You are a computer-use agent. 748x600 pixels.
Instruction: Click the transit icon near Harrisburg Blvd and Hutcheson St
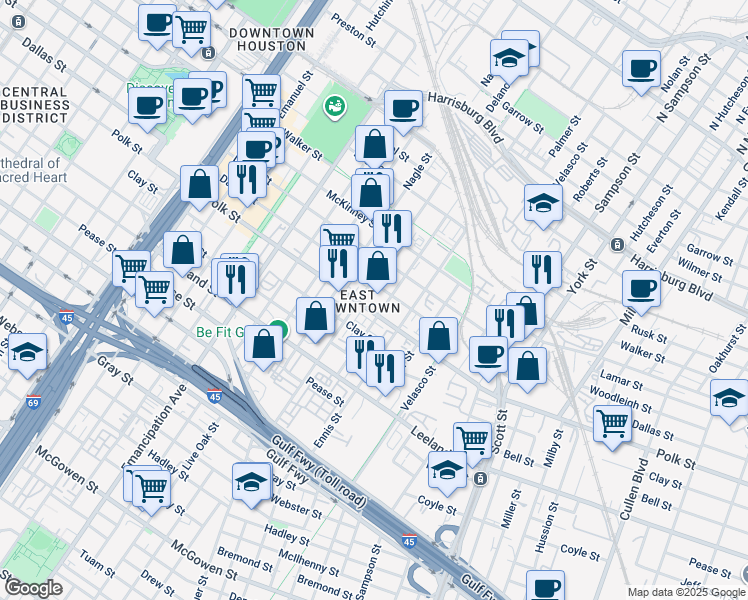point(617,245)
